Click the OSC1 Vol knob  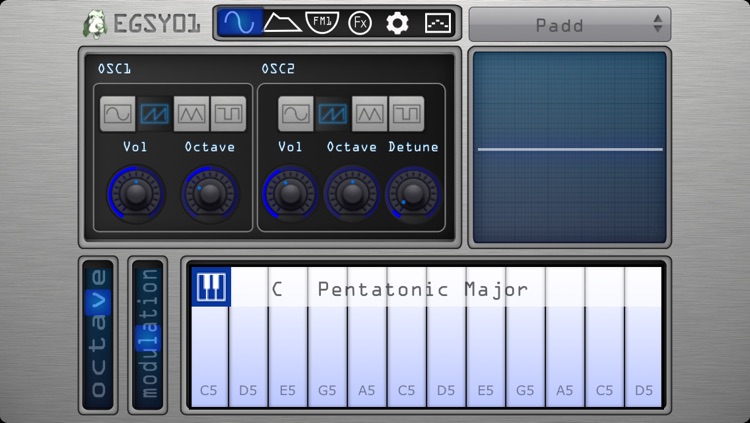coord(136,194)
